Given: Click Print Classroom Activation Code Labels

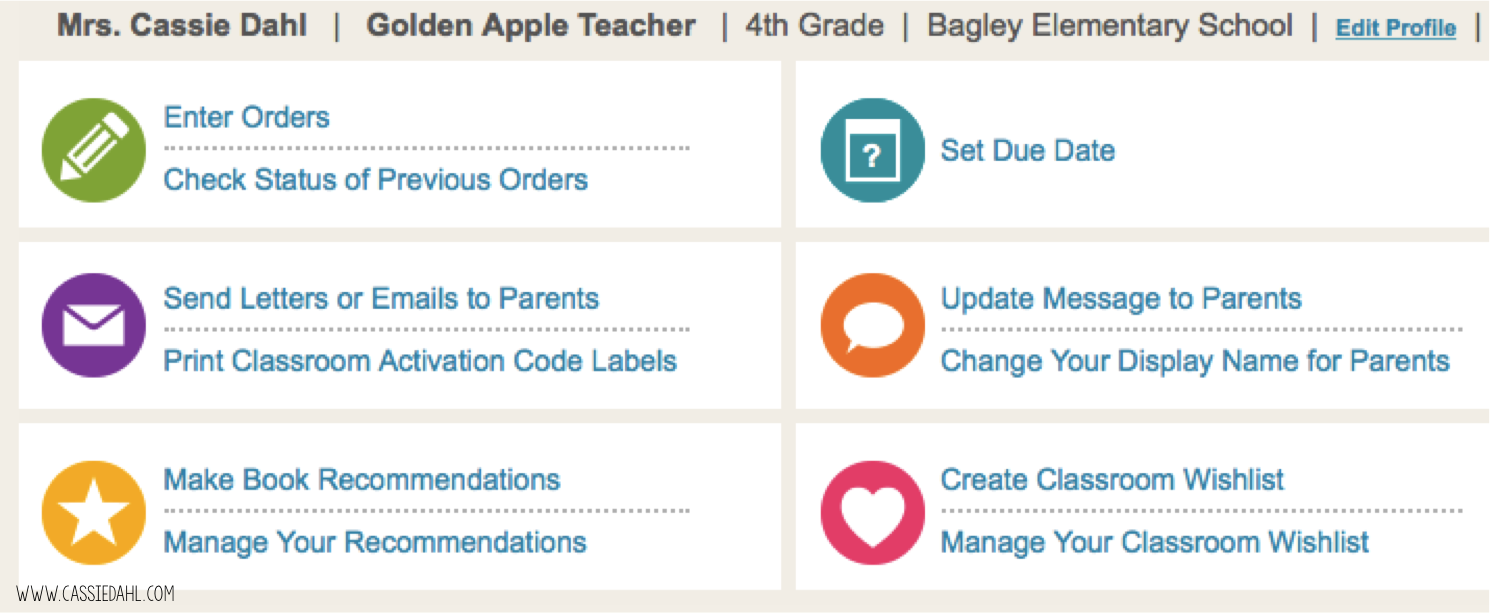Looking at the screenshot, I should coord(419,361).
